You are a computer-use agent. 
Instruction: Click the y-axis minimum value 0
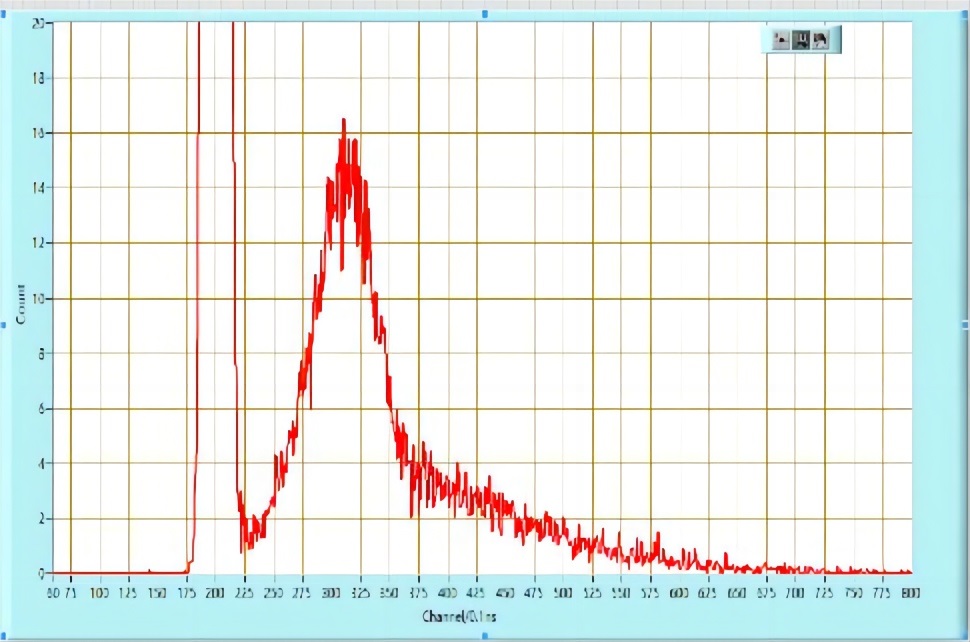pos(41,574)
